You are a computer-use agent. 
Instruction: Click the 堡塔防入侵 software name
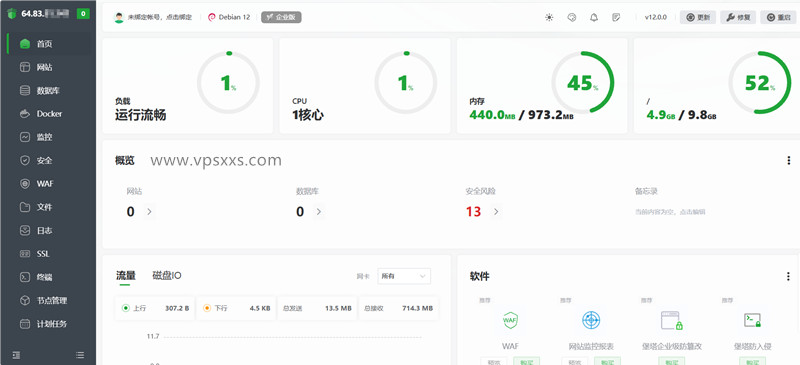coord(753,347)
